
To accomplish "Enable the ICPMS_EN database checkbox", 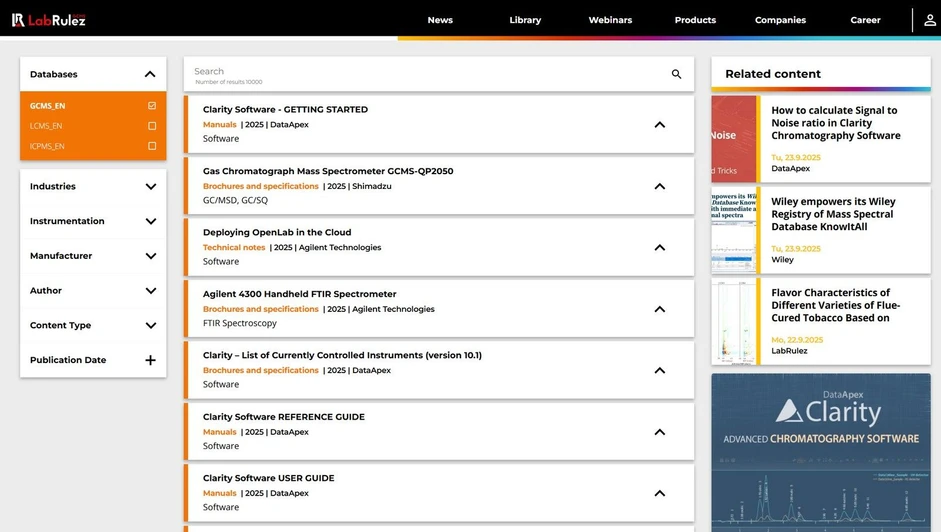I will pos(152,146).
